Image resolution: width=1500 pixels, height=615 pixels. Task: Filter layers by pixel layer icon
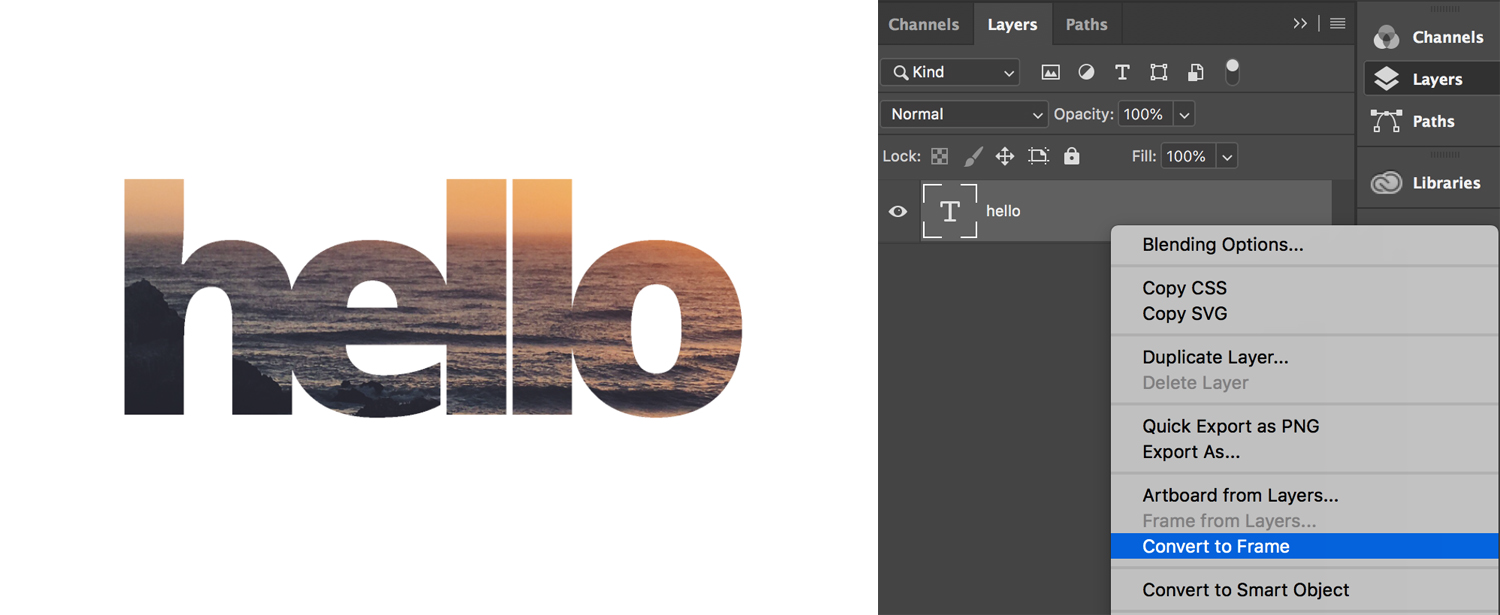(x=1050, y=72)
